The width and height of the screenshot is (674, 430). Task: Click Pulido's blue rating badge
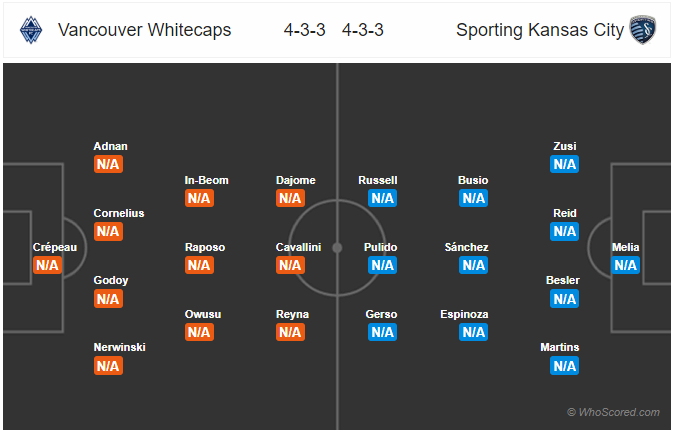(x=382, y=265)
